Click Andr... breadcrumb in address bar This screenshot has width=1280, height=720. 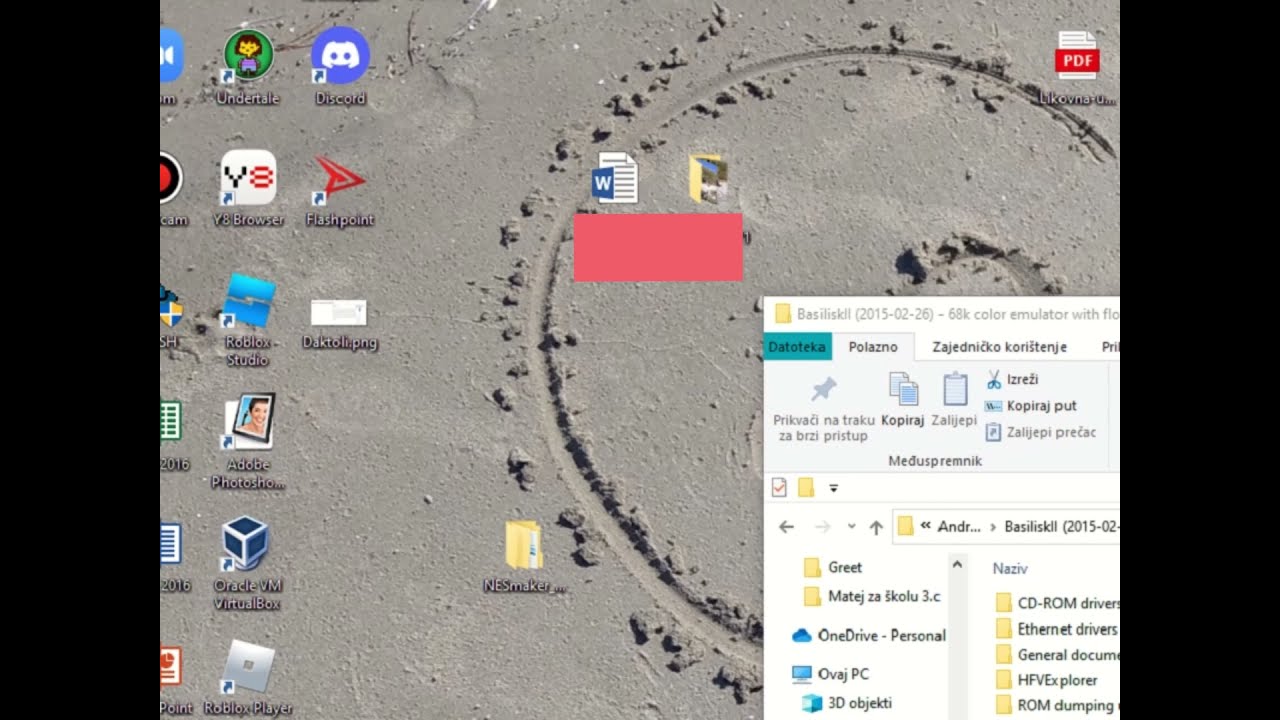click(959, 526)
